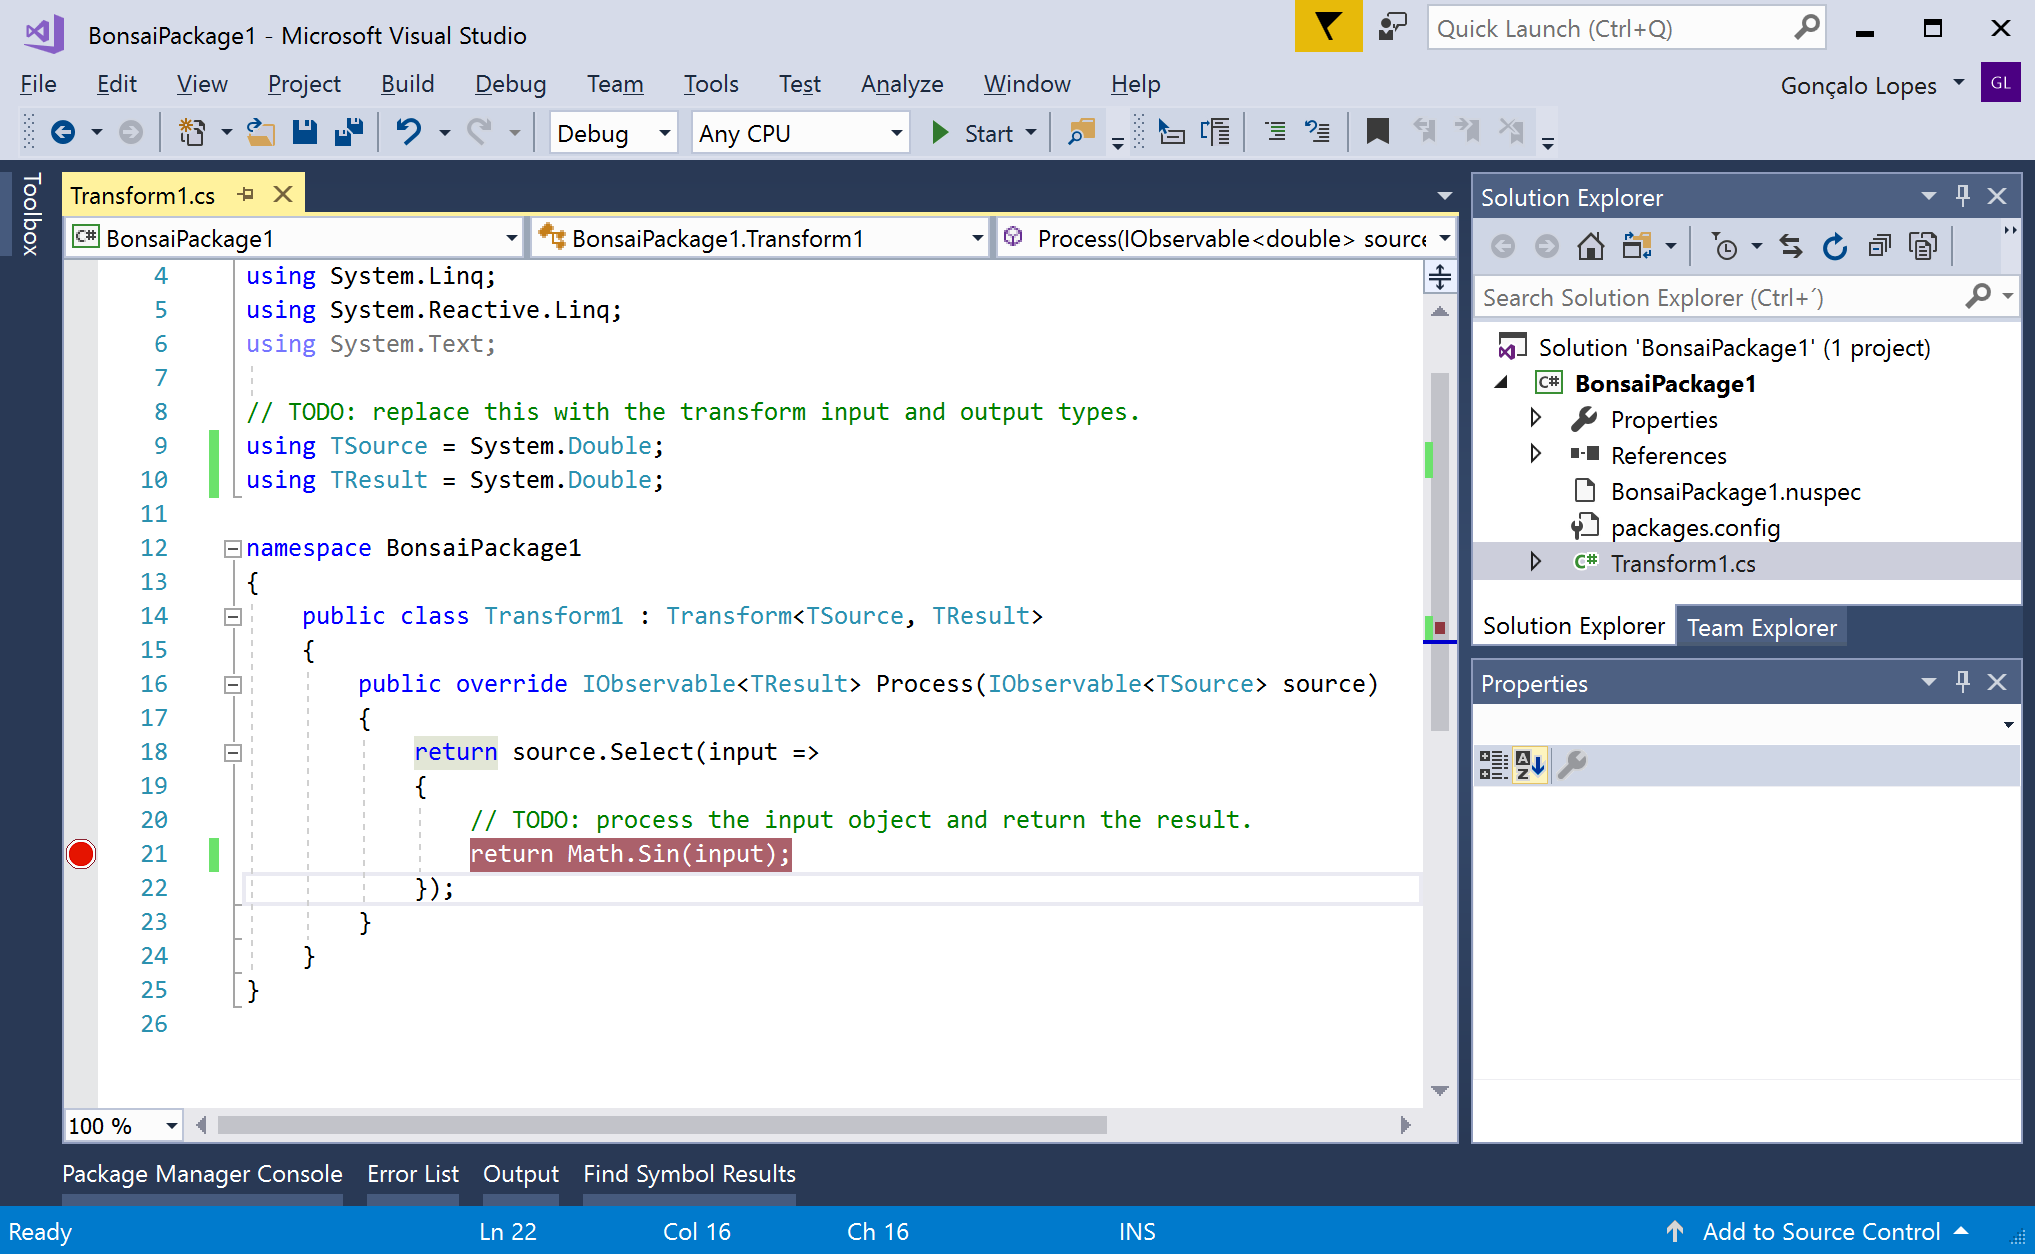The image size is (2035, 1254).
Task: Click the Save All icon
Action: point(349,132)
